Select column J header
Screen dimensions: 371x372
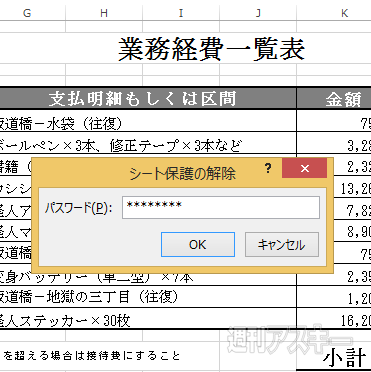point(258,13)
